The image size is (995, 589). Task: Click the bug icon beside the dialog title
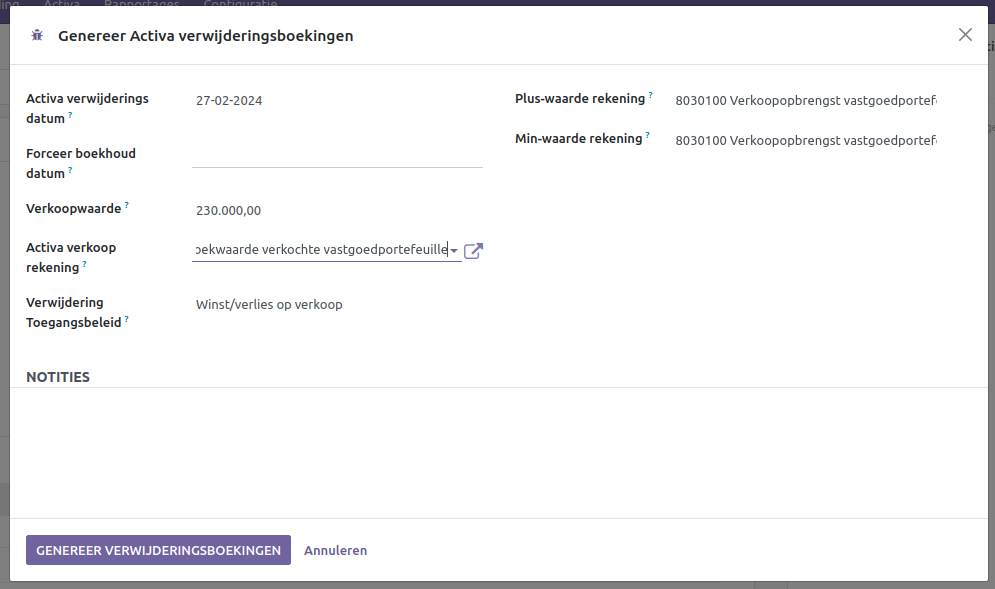pos(37,34)
